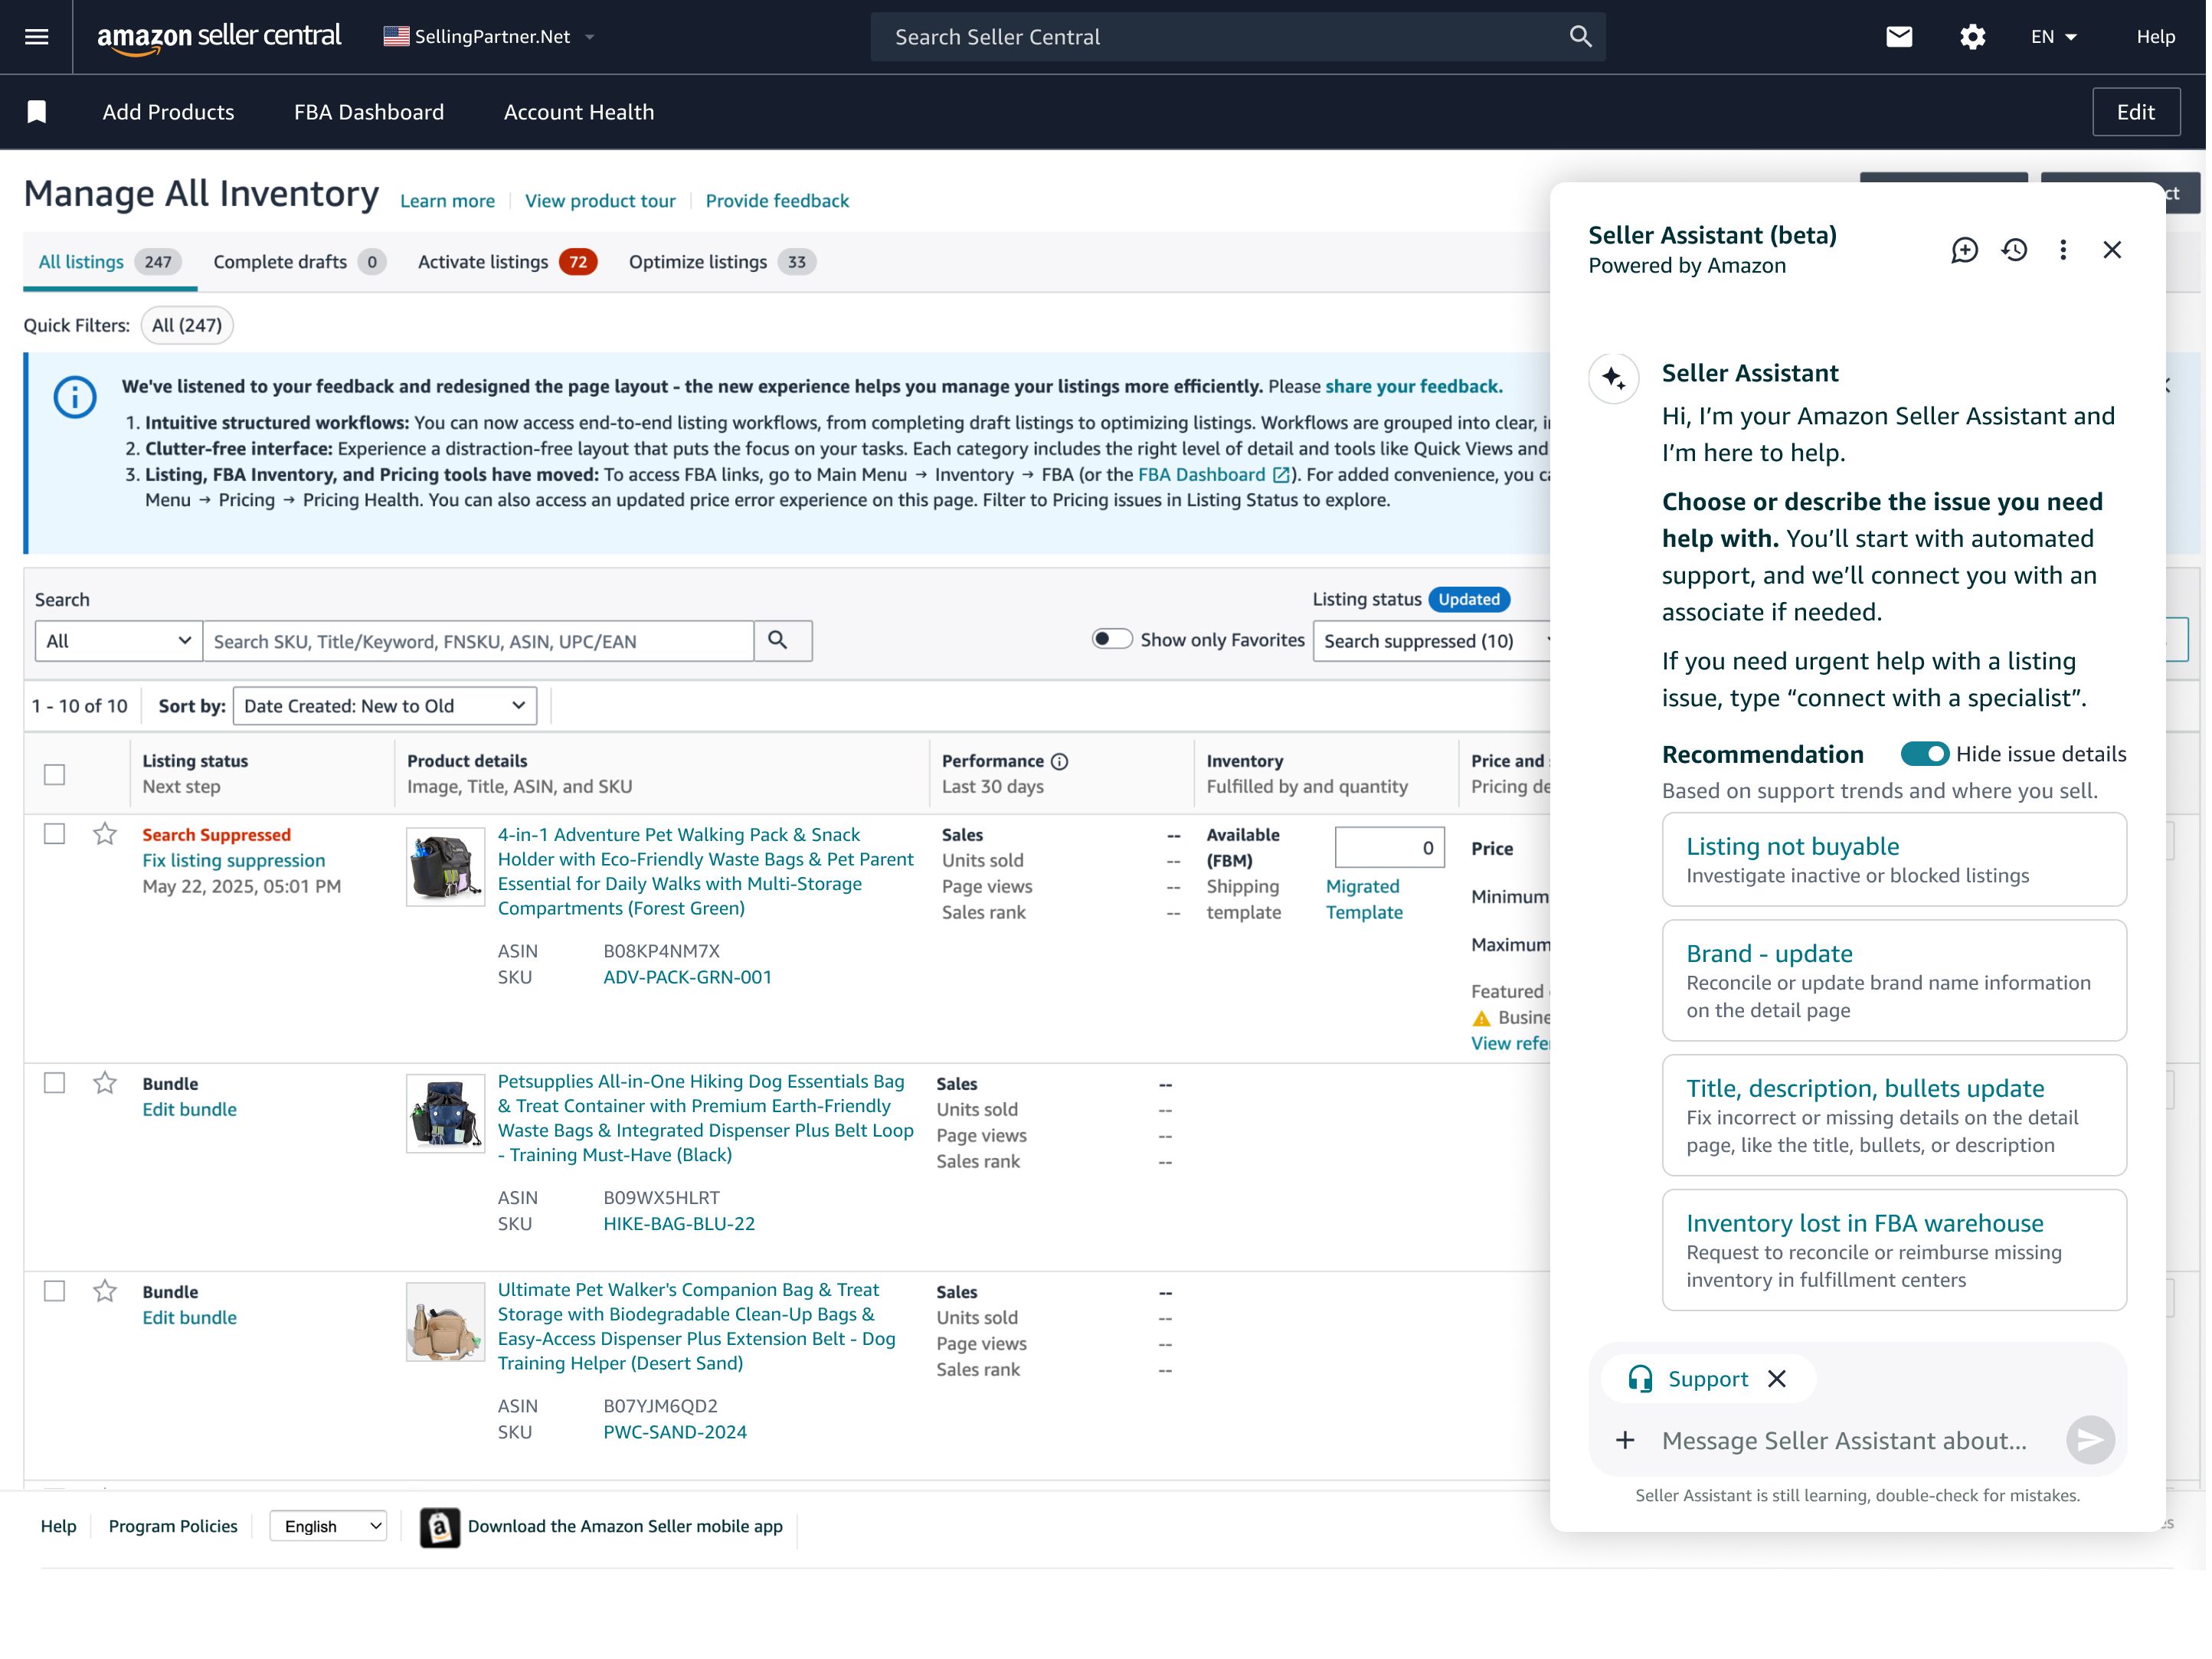Open Seller Assistant more options menu
Screen dimensions: 2212x1659
2063,250
